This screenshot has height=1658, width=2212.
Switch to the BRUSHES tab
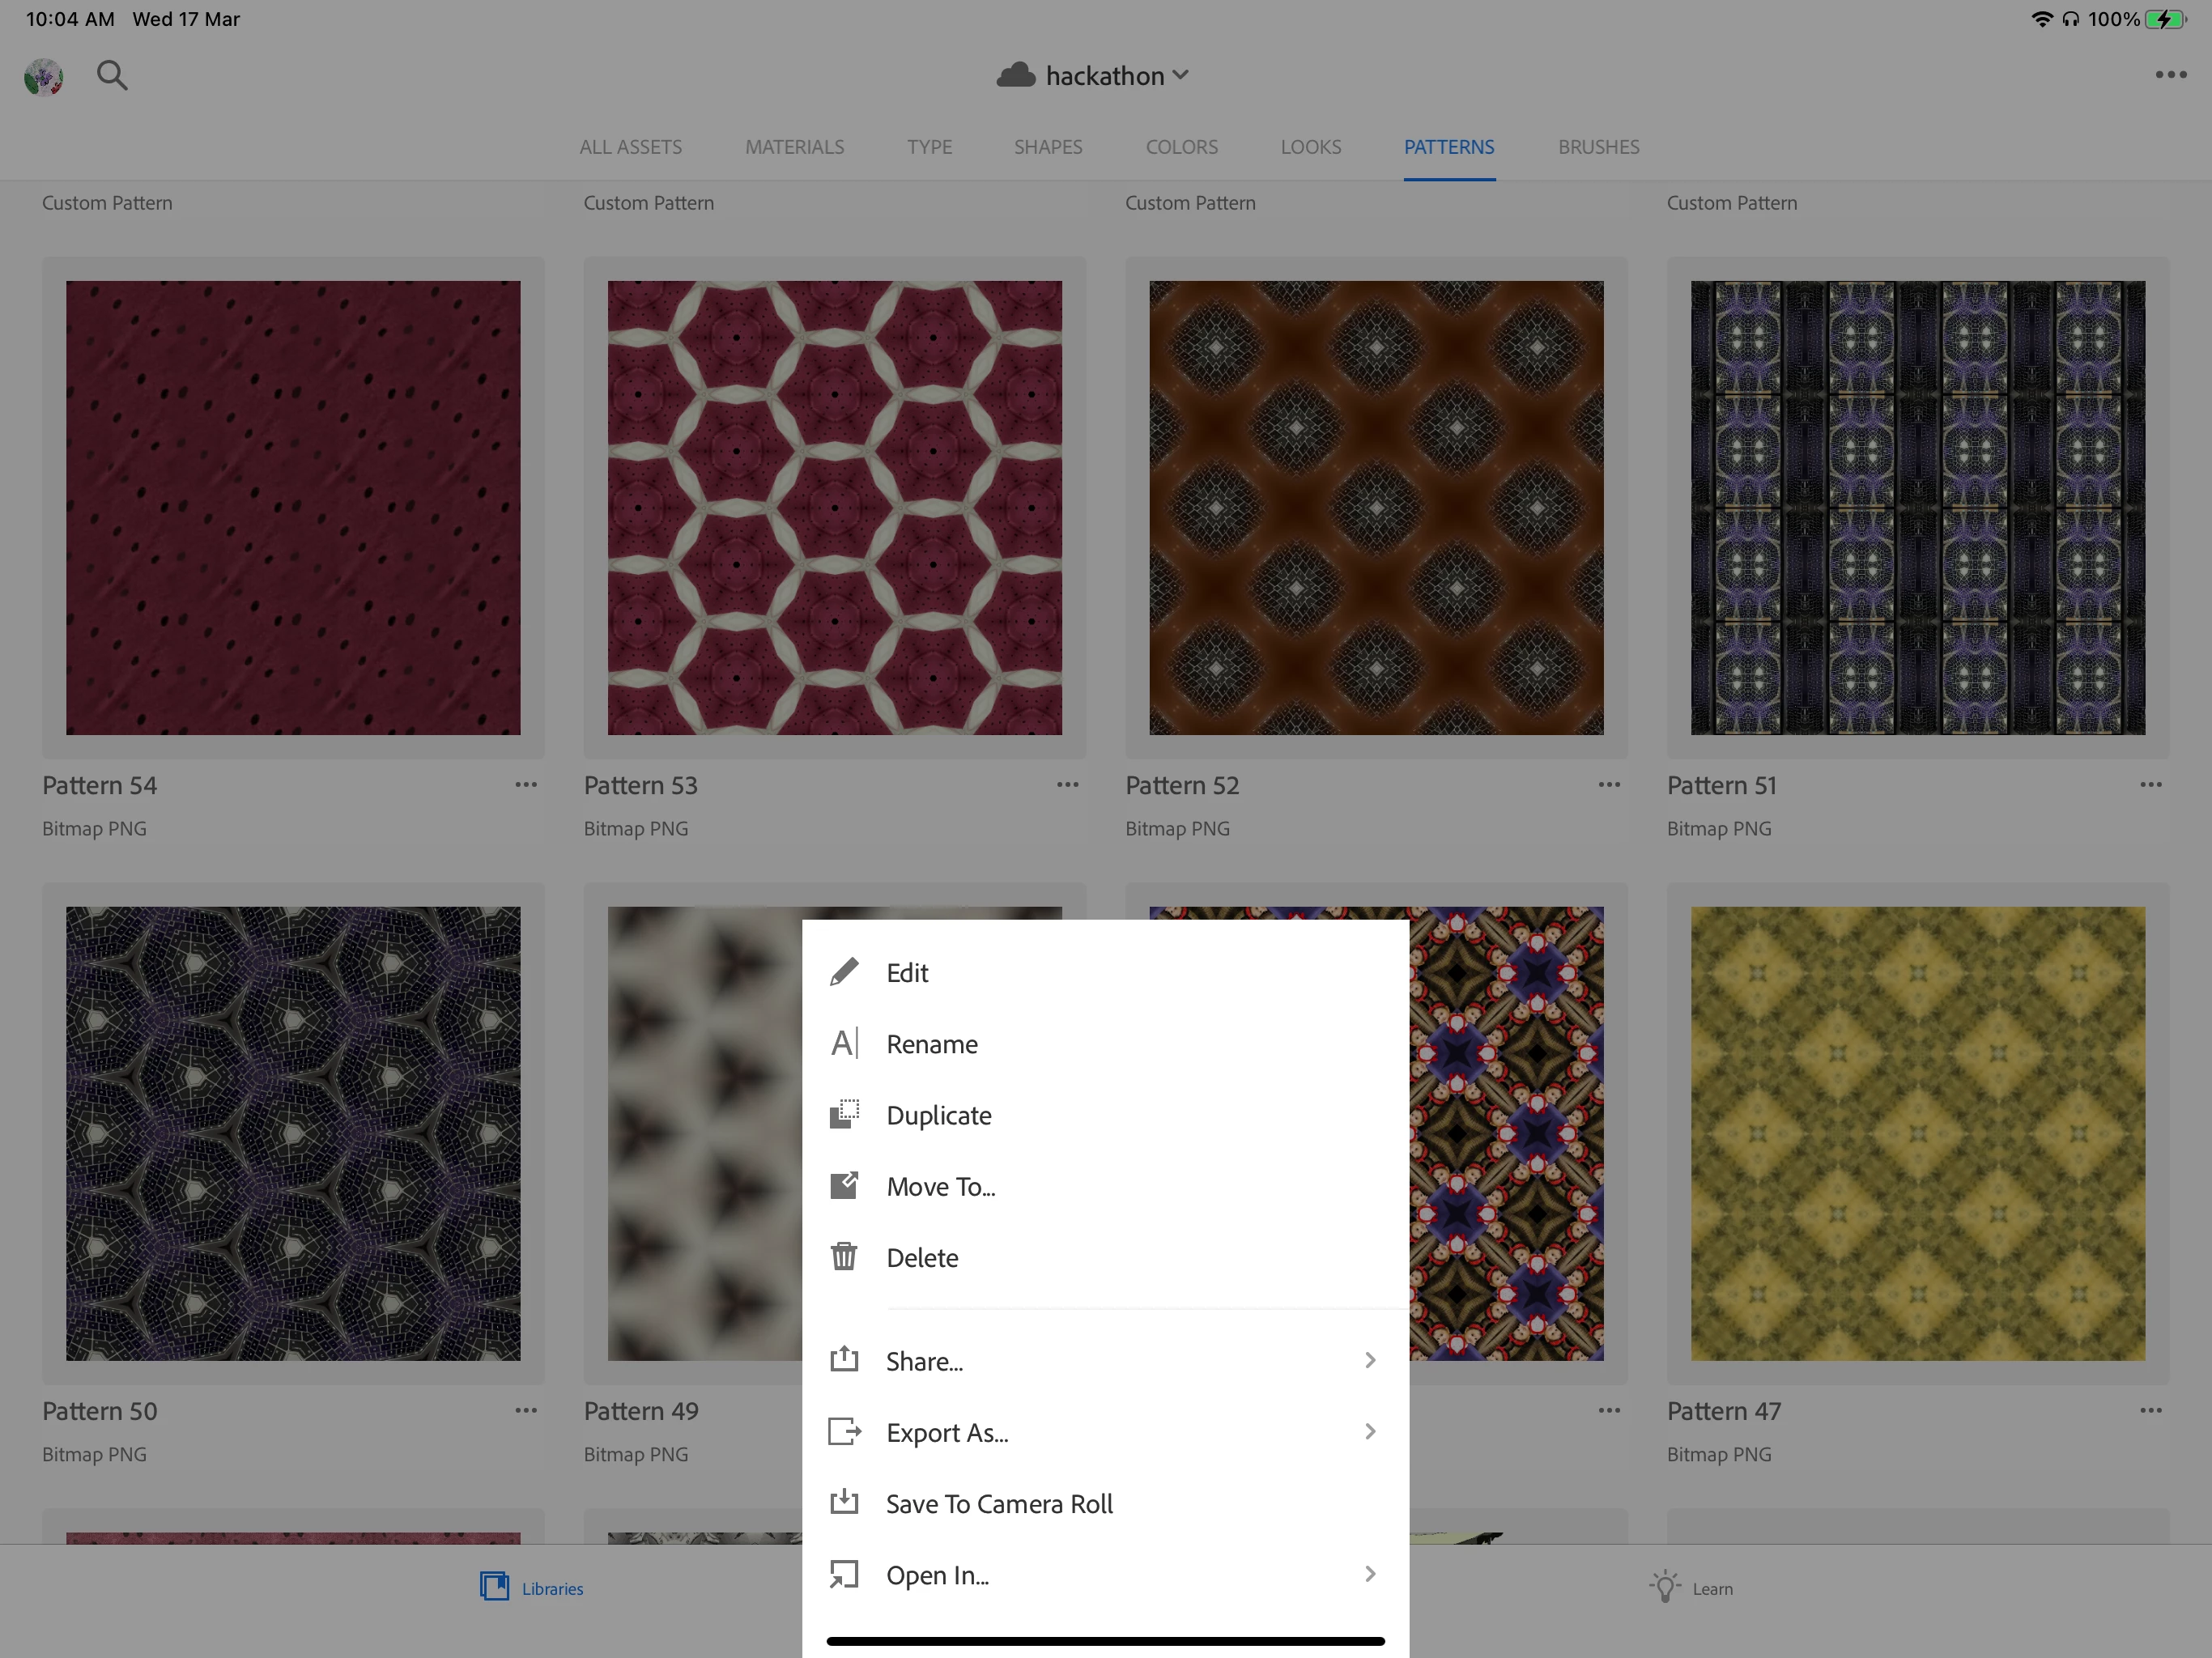click(1598, 147)
